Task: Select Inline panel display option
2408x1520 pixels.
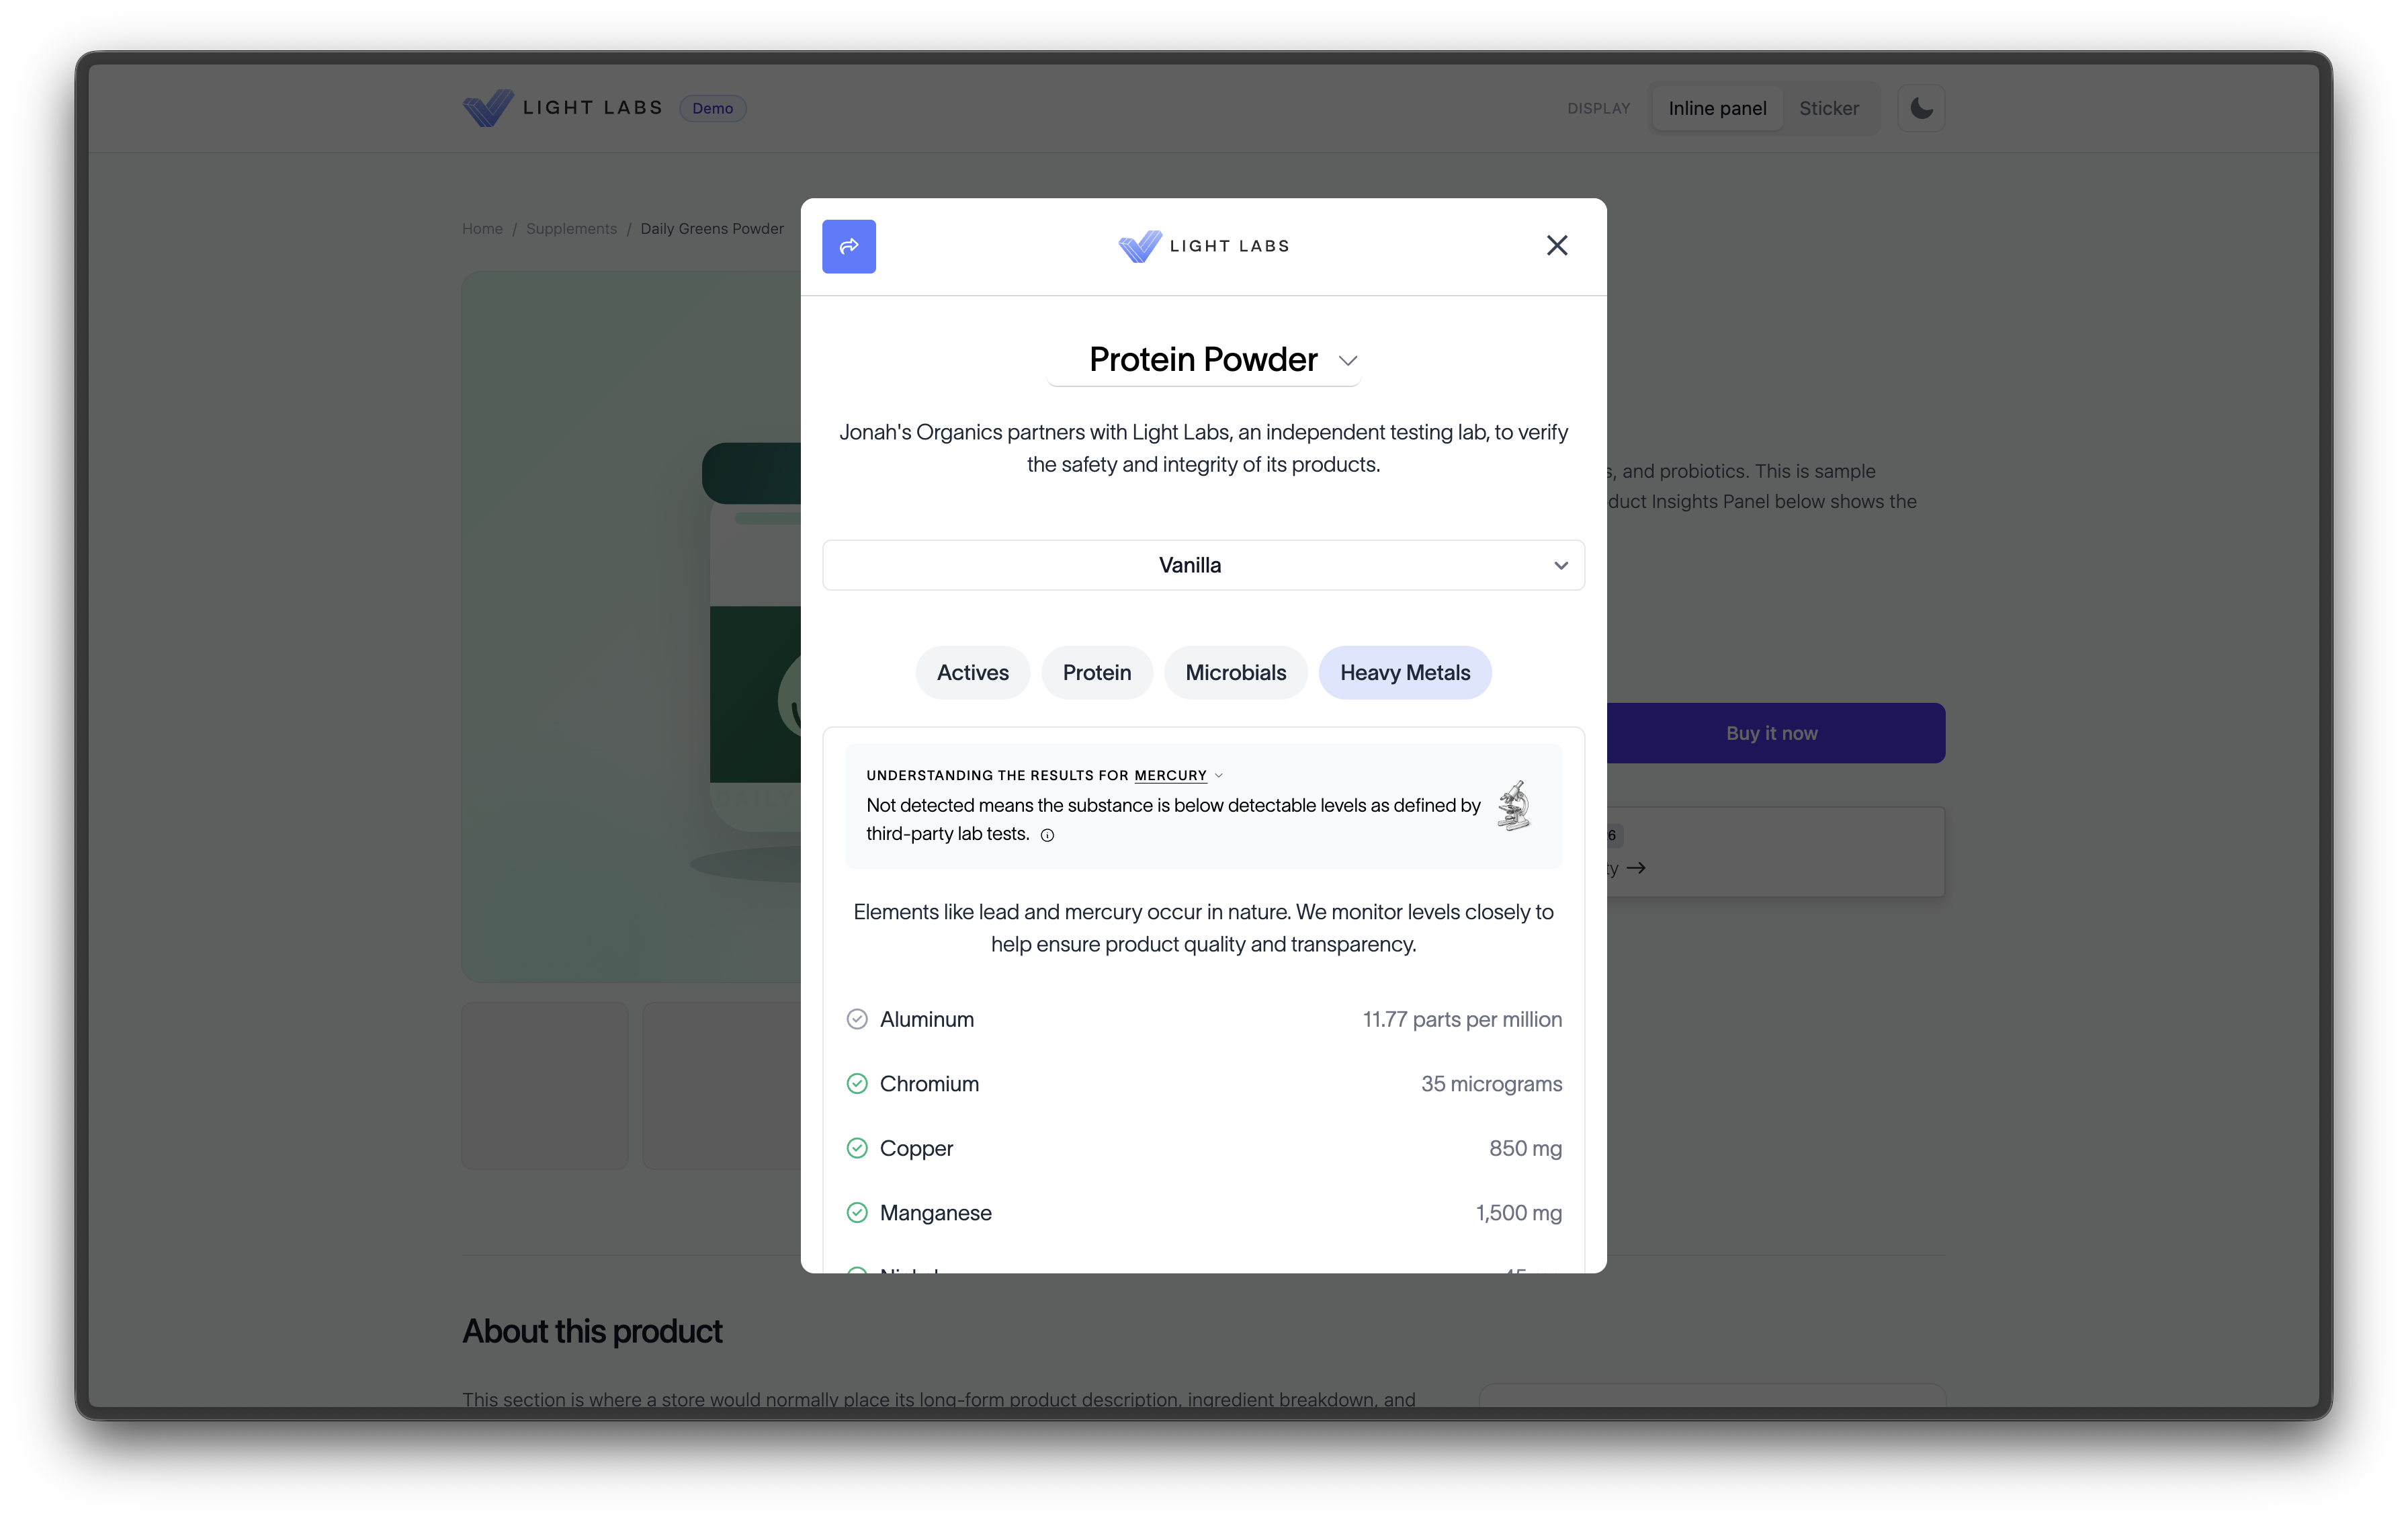Action: (x=1717, y=108)
